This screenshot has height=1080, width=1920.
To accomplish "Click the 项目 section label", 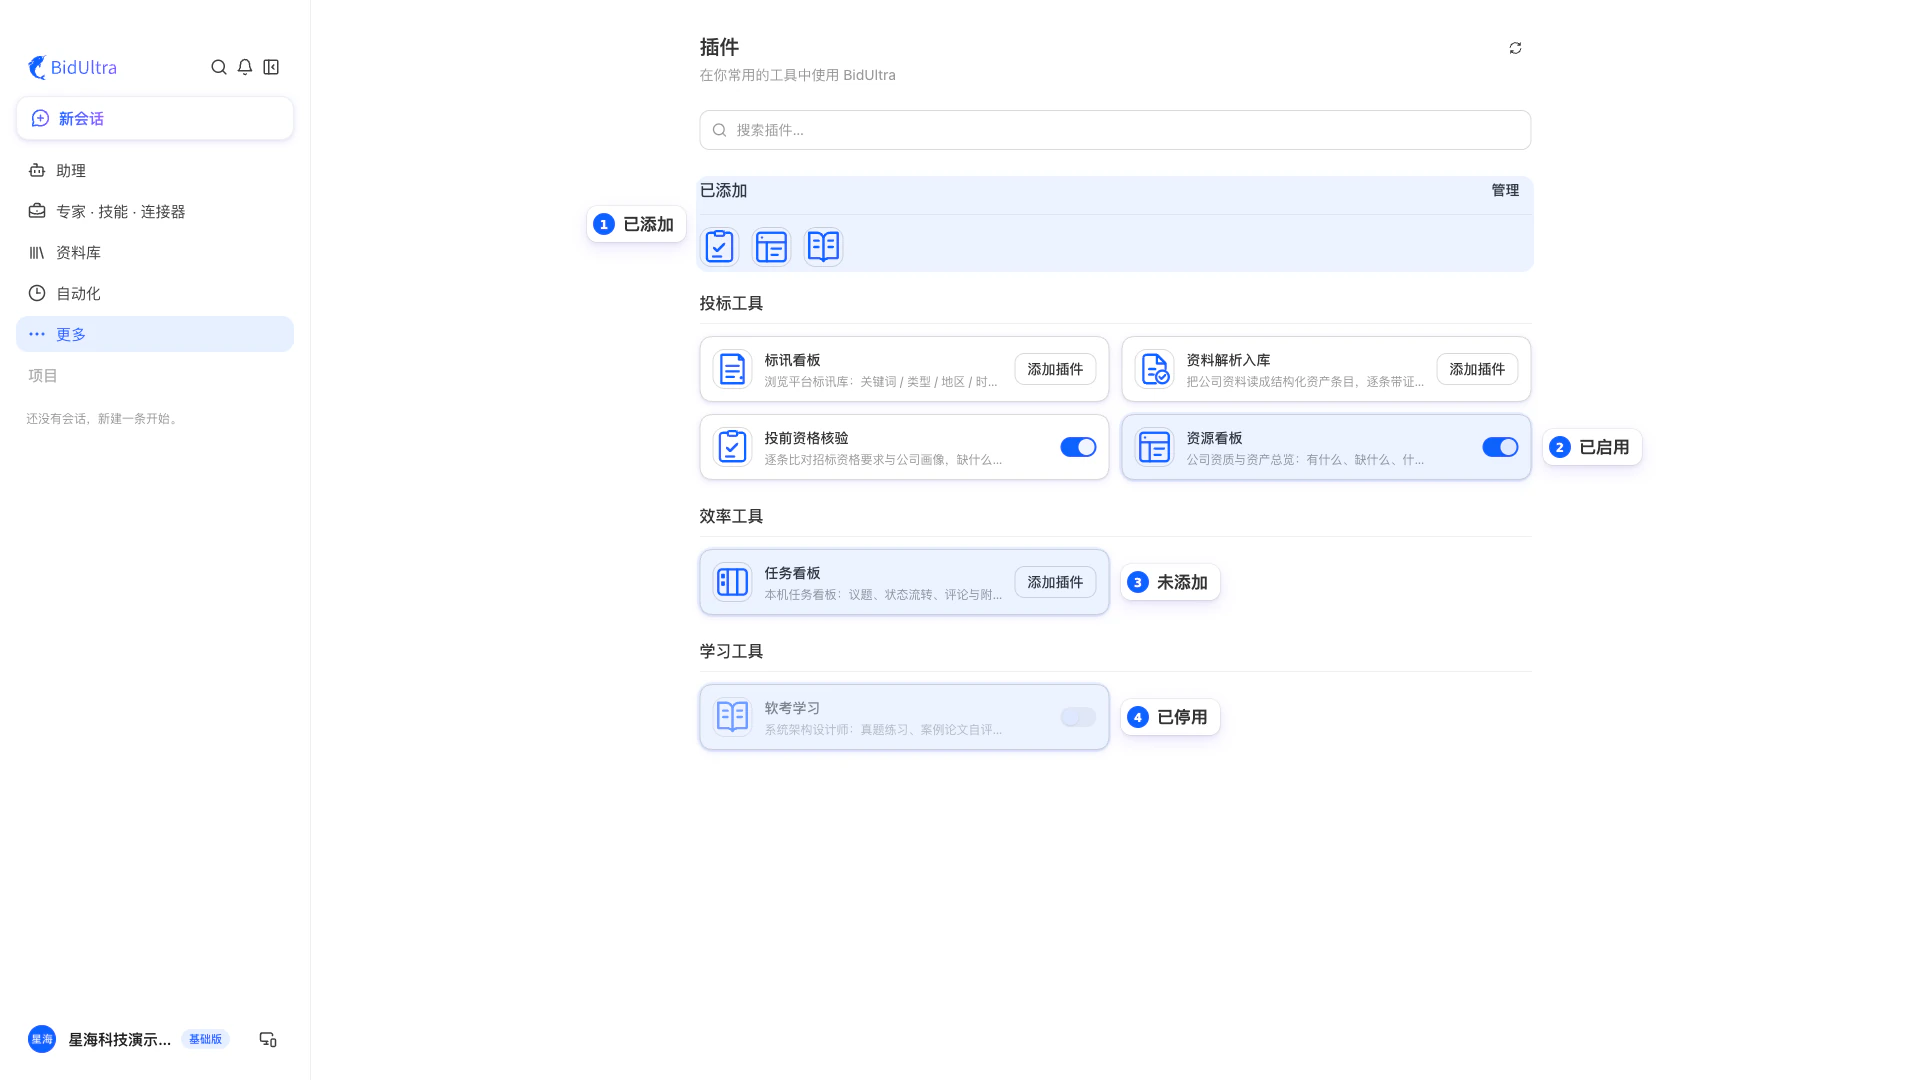I will (43, 375).
